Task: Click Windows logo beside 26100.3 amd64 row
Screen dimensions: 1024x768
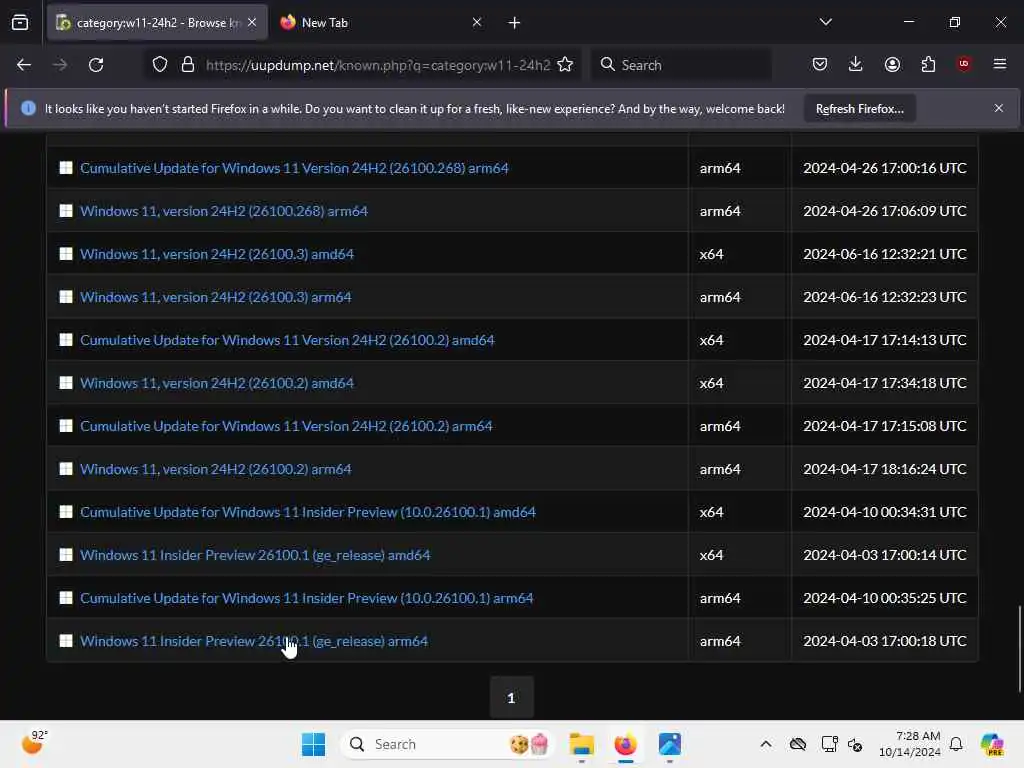Action: pyautogui.click(x=66, y=254)
